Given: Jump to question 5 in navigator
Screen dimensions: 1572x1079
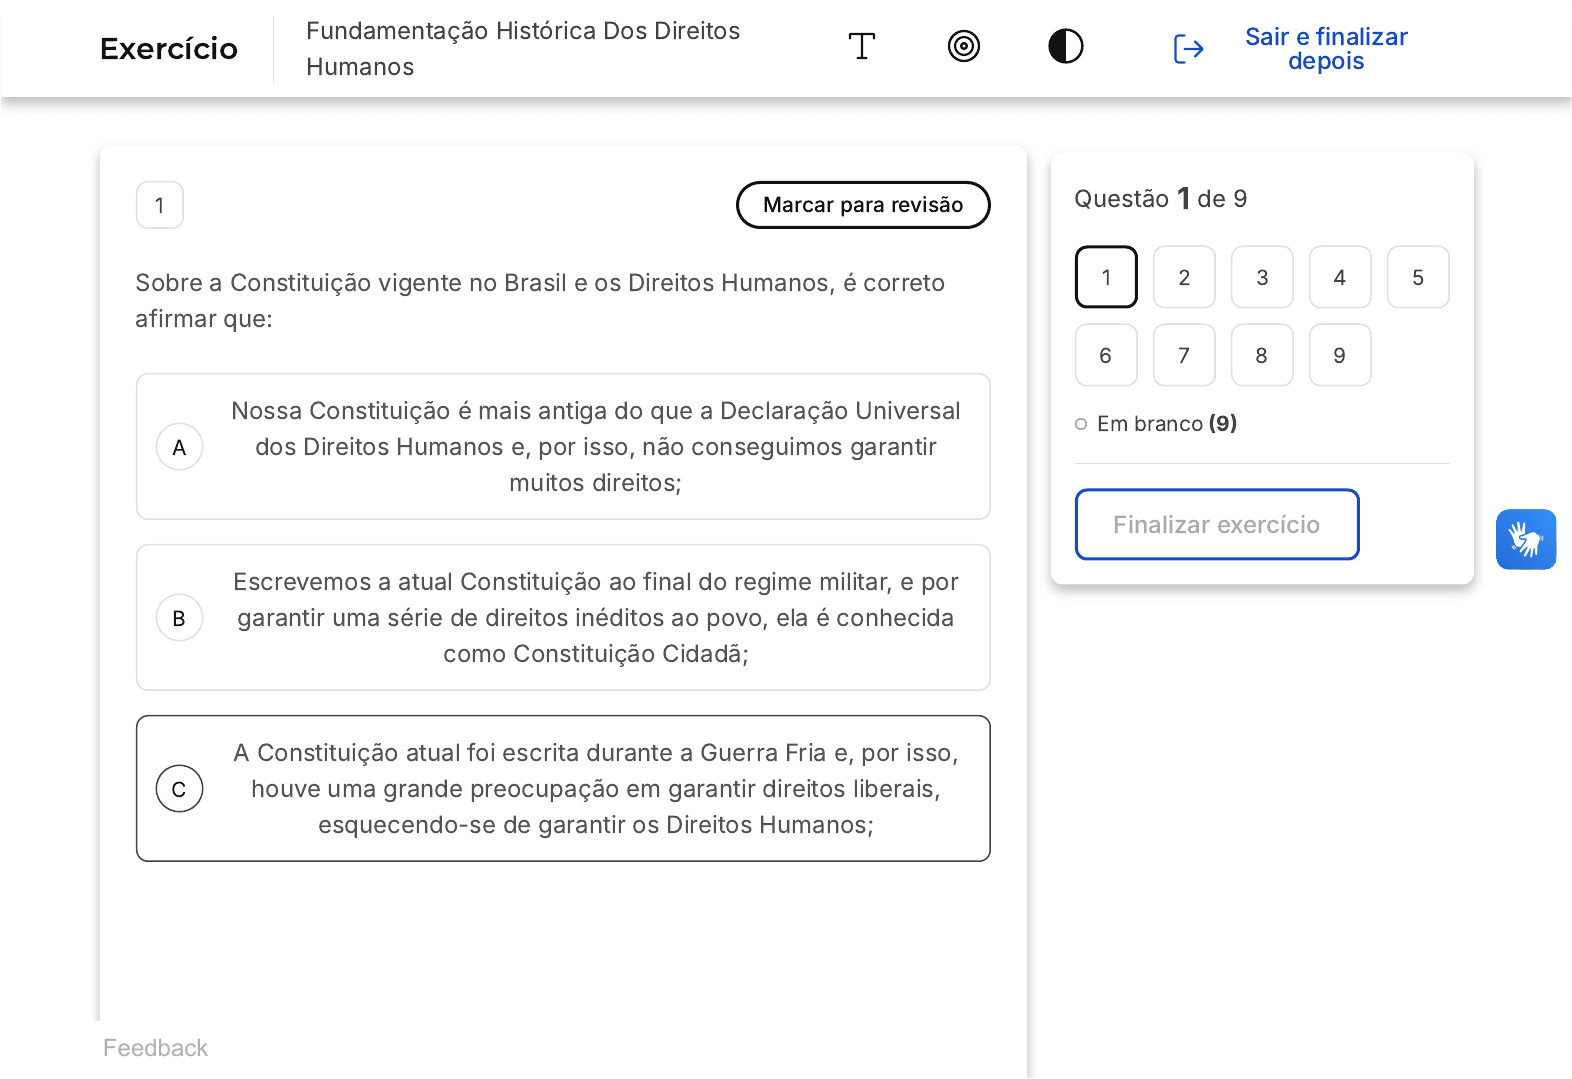Looking at the screenshot, I should click(x=1417, y=278).
